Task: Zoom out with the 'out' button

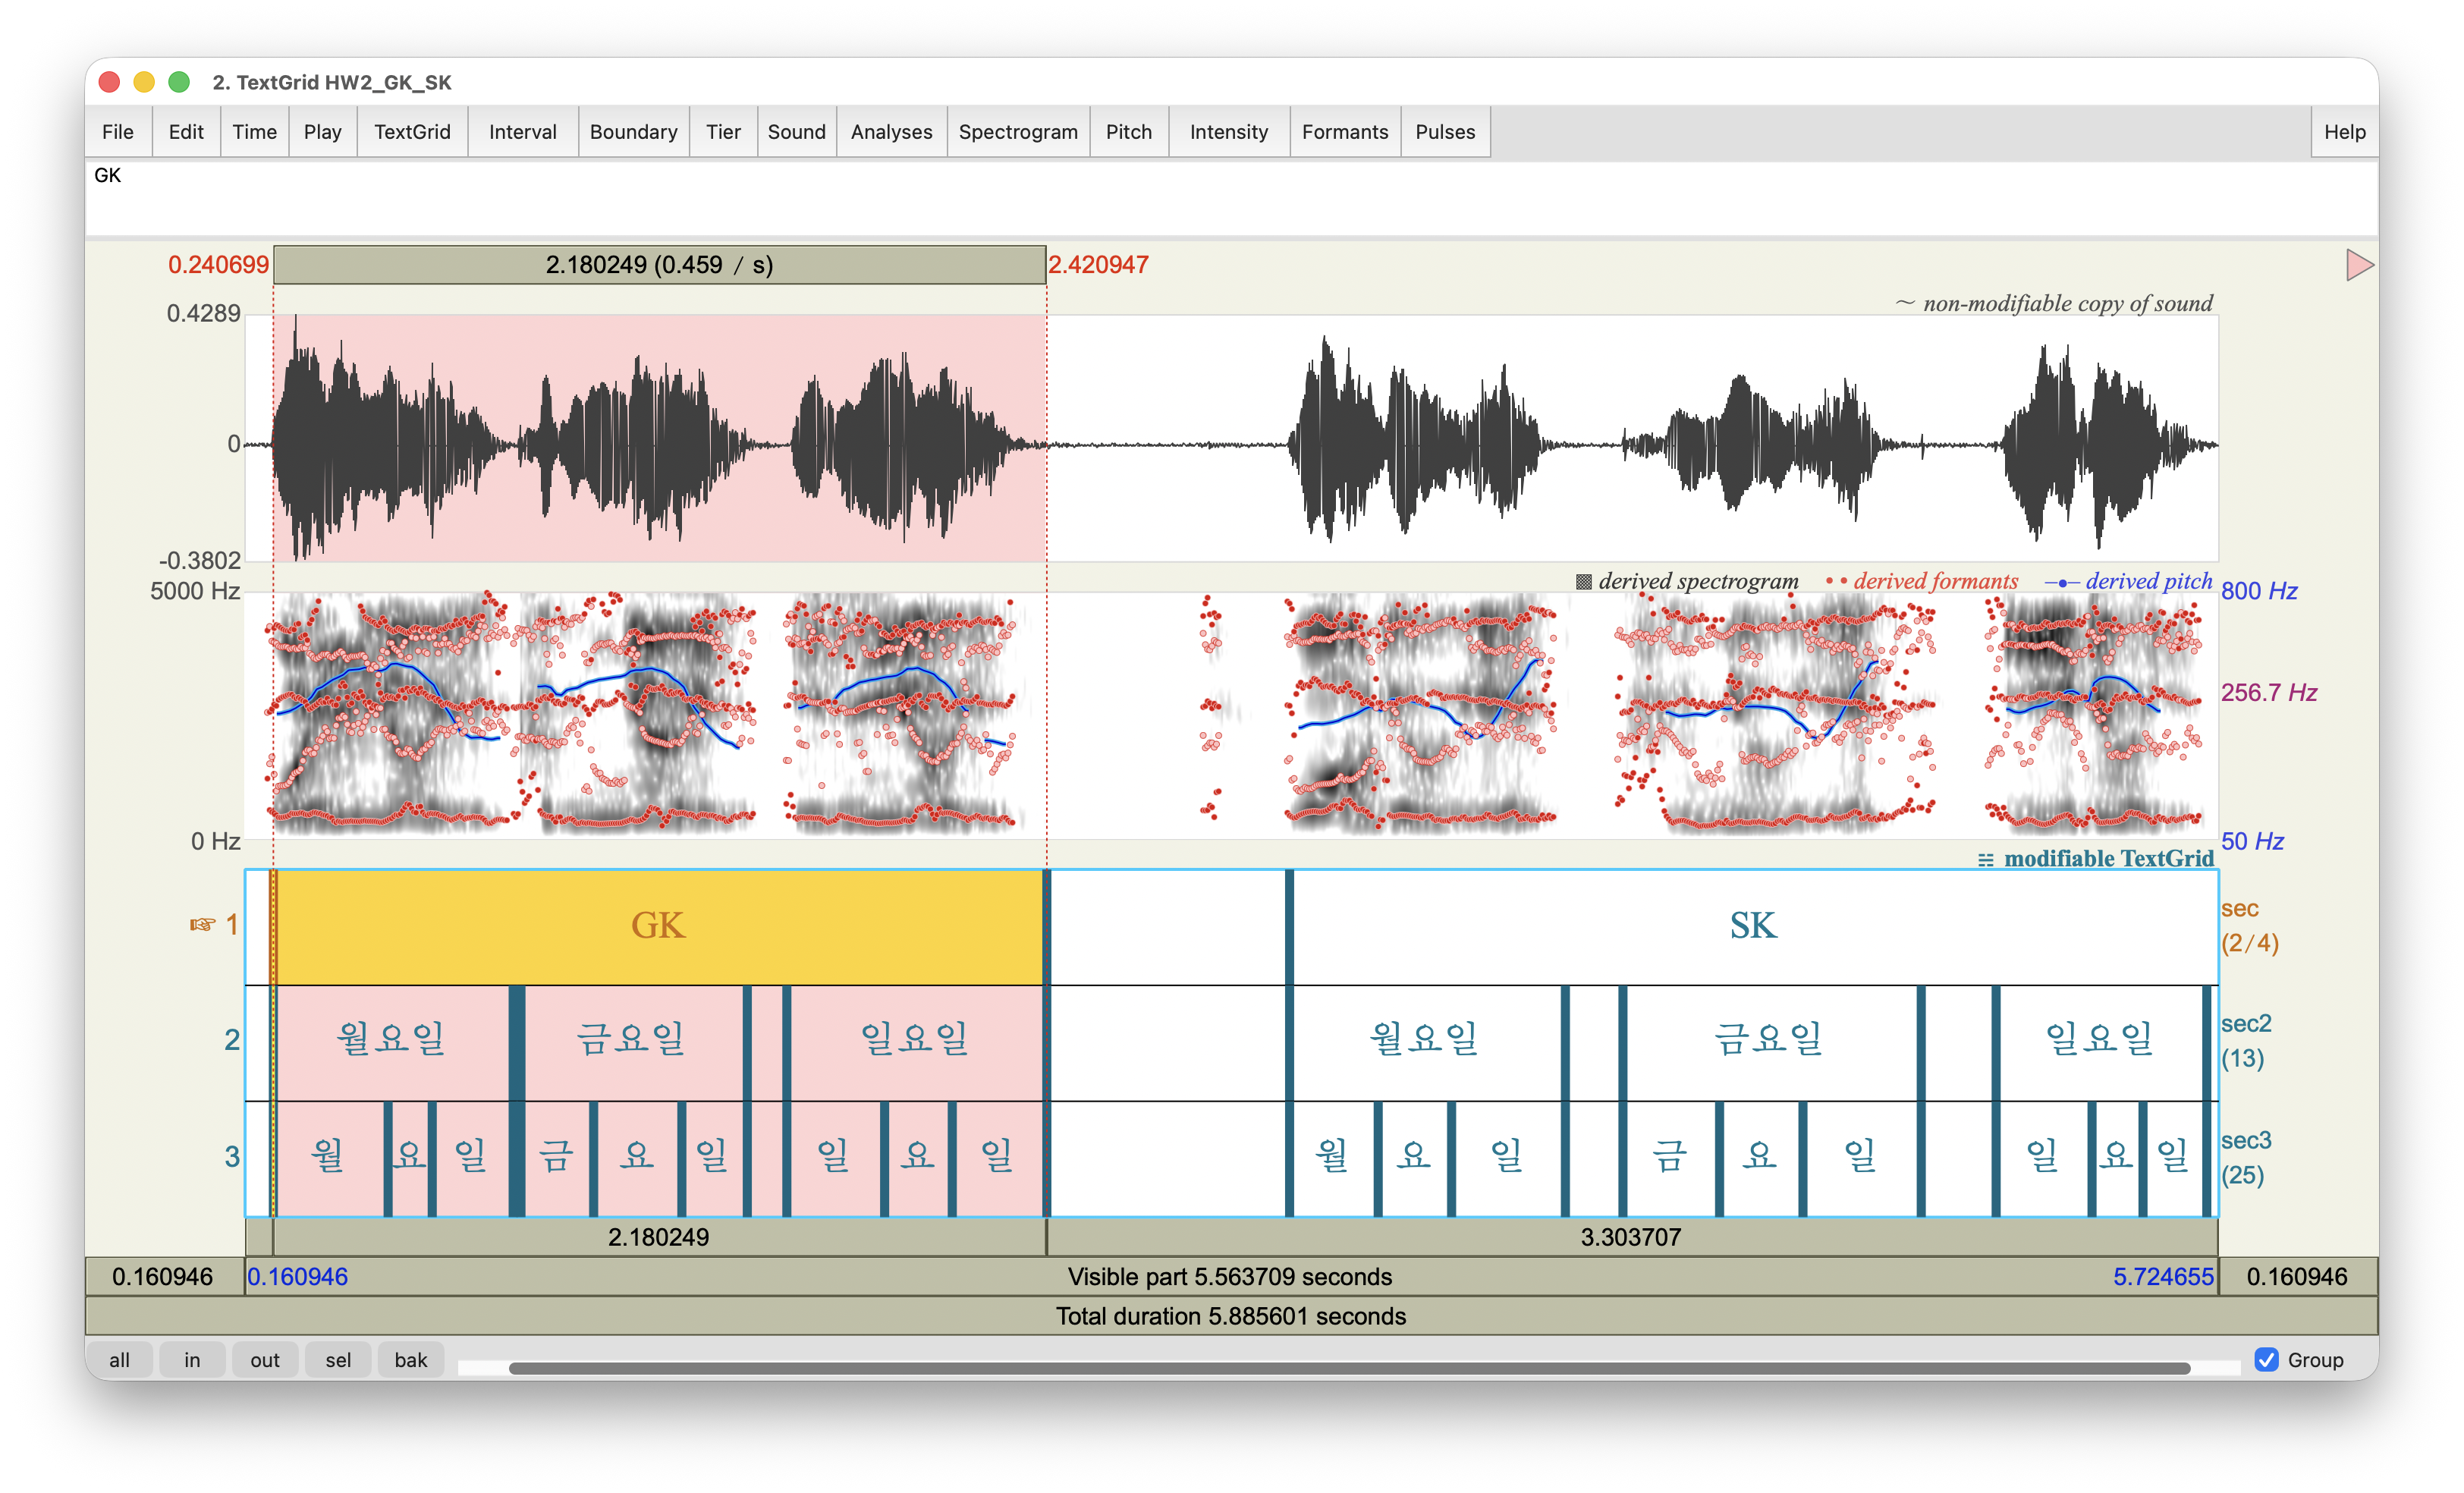Action: [265, 1360]
